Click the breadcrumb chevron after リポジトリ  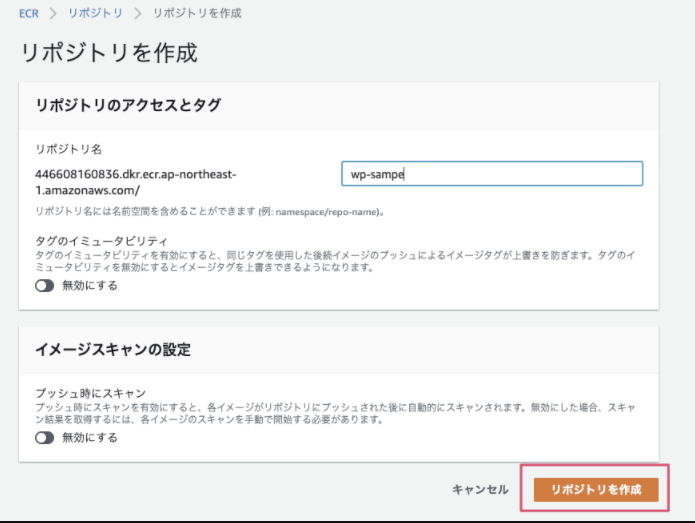139,14
